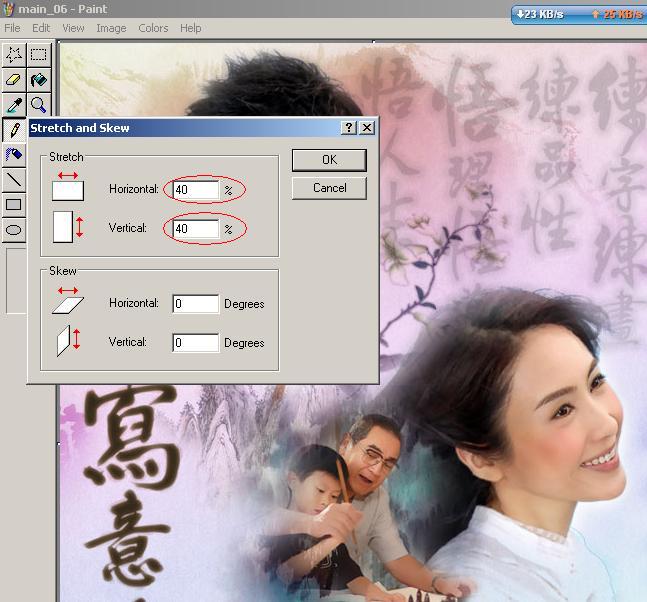The width and height of the screenshot is (647, 602).
Task: Choose the Pencil tool
Action: pyautogui.click(x=14, y=130)
